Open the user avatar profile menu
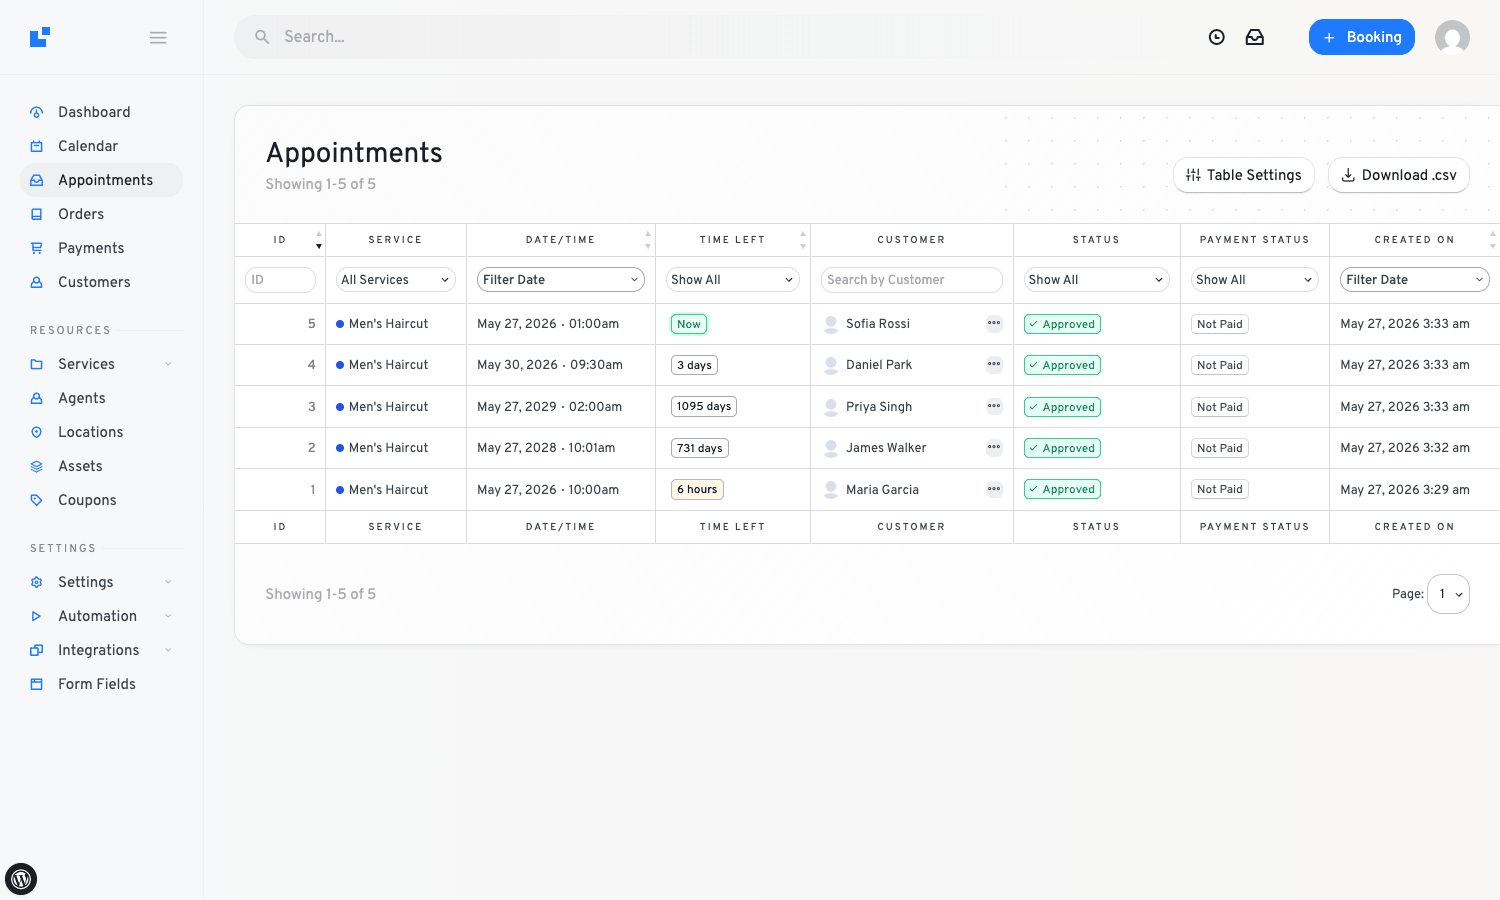Viewport: 1500px width, 900px height. pos(1452,37)
